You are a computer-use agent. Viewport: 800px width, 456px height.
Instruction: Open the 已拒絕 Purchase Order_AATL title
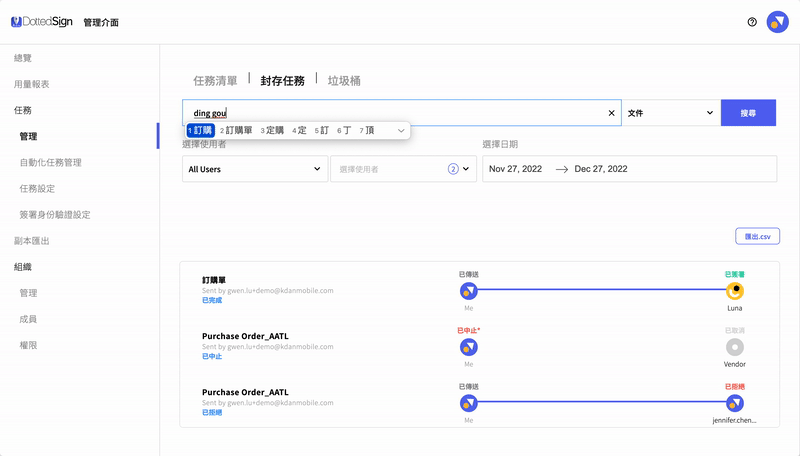(245, 392)
